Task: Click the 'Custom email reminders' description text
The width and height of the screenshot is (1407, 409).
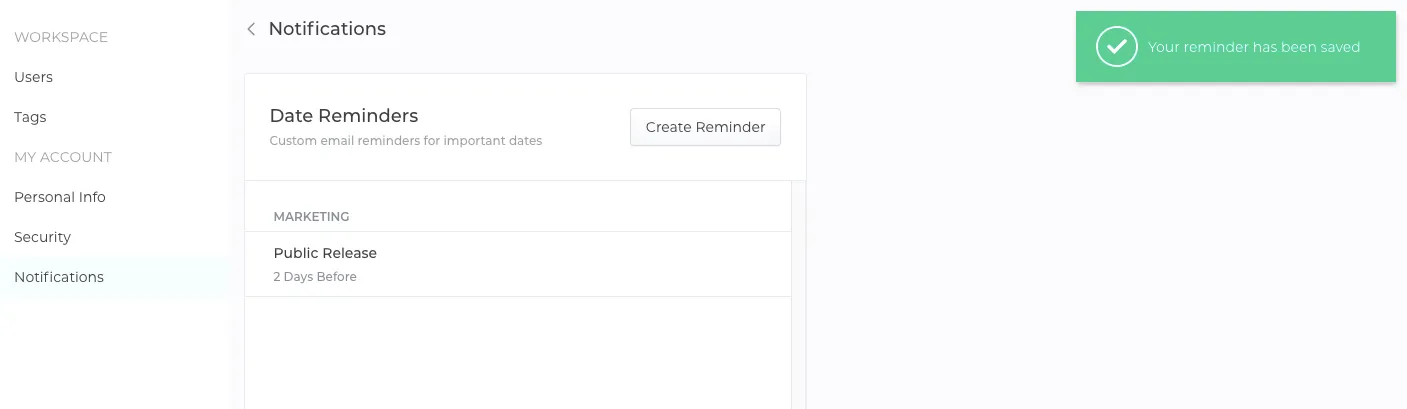Action: coord(406,141)
